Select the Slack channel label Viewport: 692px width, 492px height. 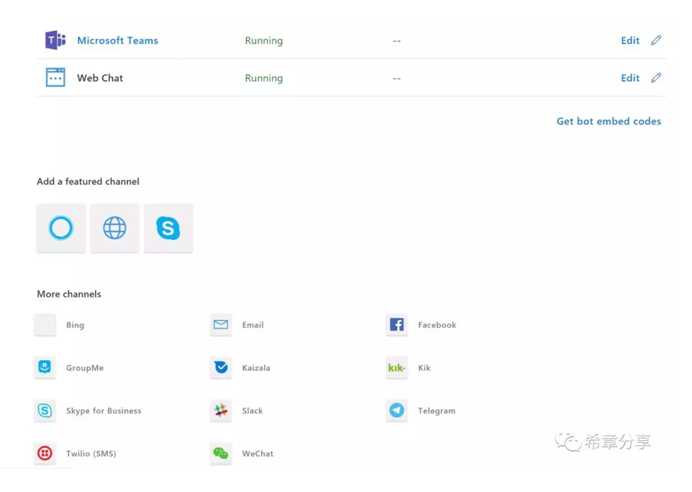(252, 411)
